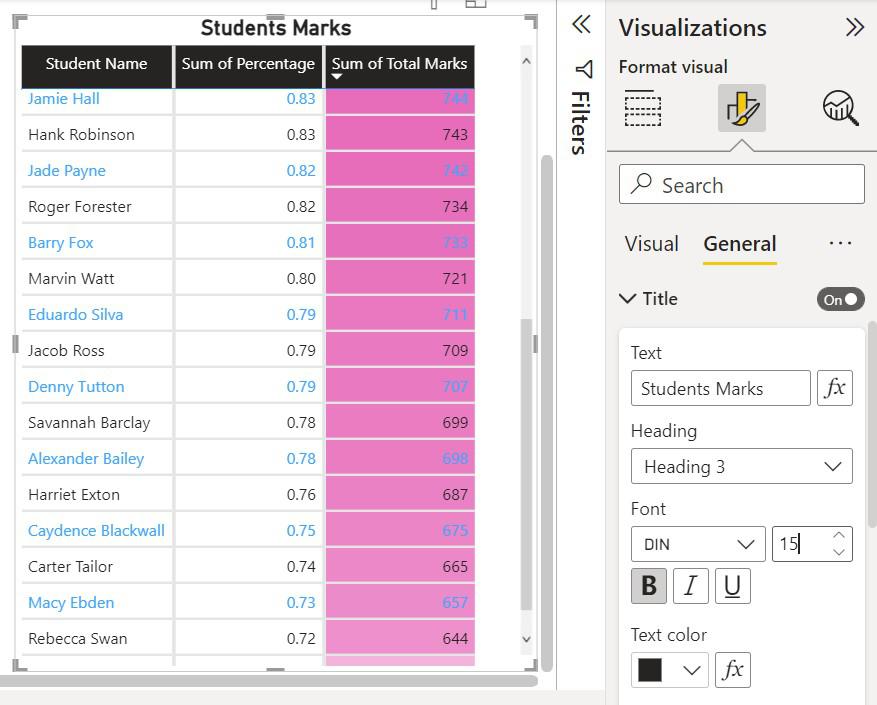Collapse the Visualizations pane arrows

(x=854, y=27)
